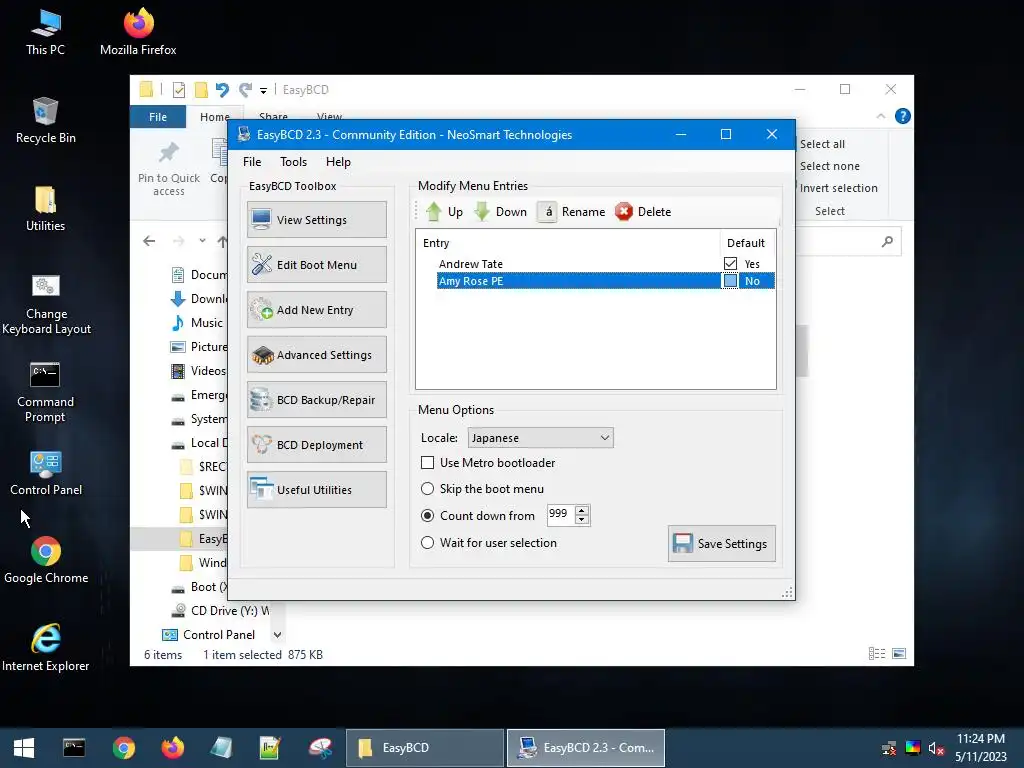Click Explorer search magnifier icon
This screenshot has height=768, width=1024.
887,242
